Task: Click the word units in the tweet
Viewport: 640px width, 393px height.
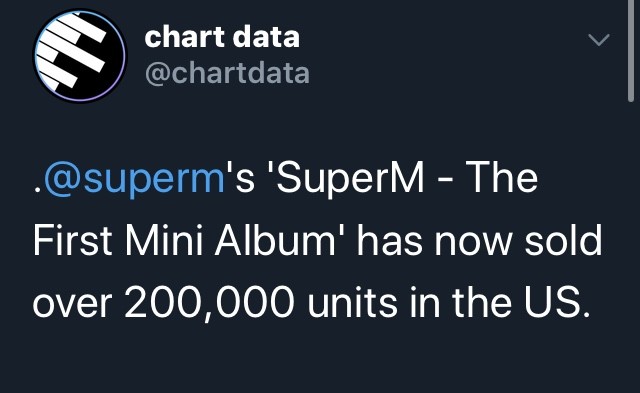Action: (x=353, y=303)
